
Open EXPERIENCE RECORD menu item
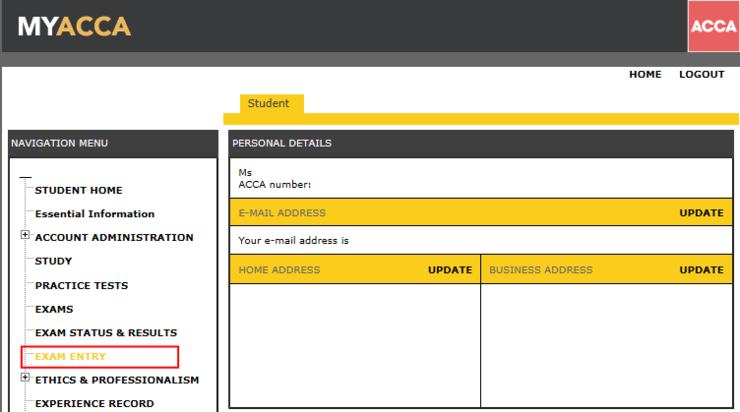click(94, 404)
